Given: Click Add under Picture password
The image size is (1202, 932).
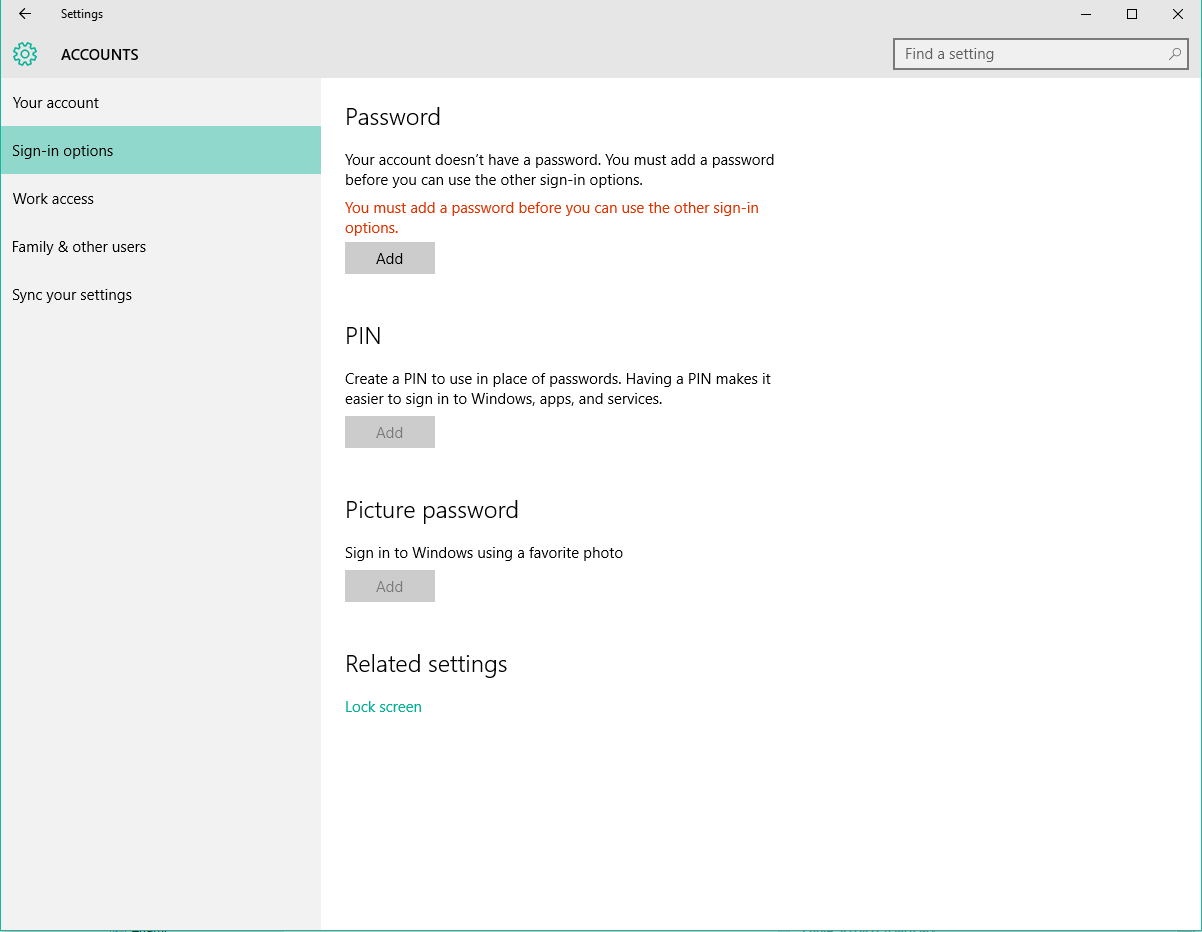Looking at the screenshot, I should click(390, 586).
